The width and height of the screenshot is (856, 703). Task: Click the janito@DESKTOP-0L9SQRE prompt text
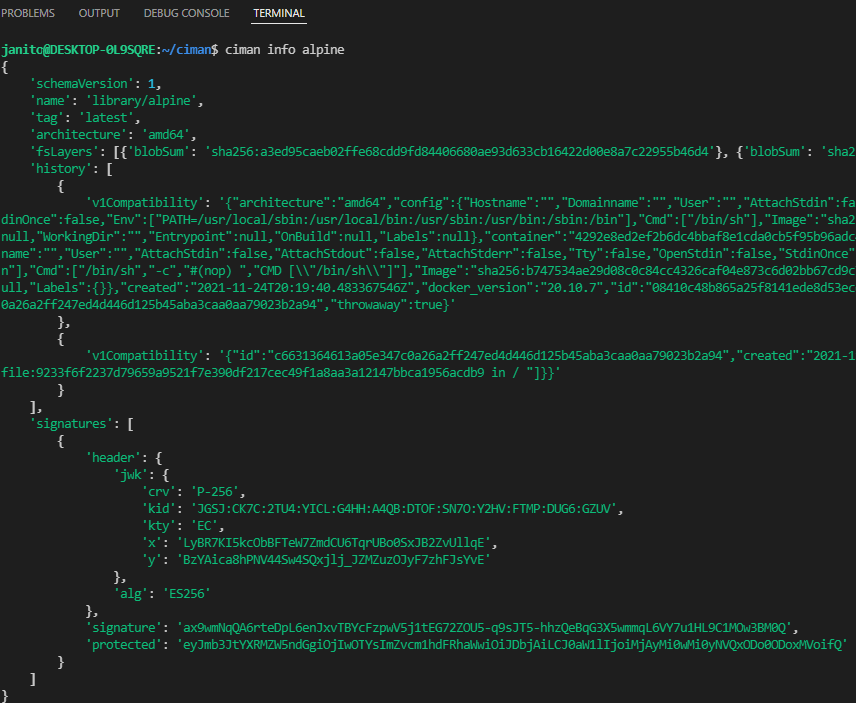point(79,50)
